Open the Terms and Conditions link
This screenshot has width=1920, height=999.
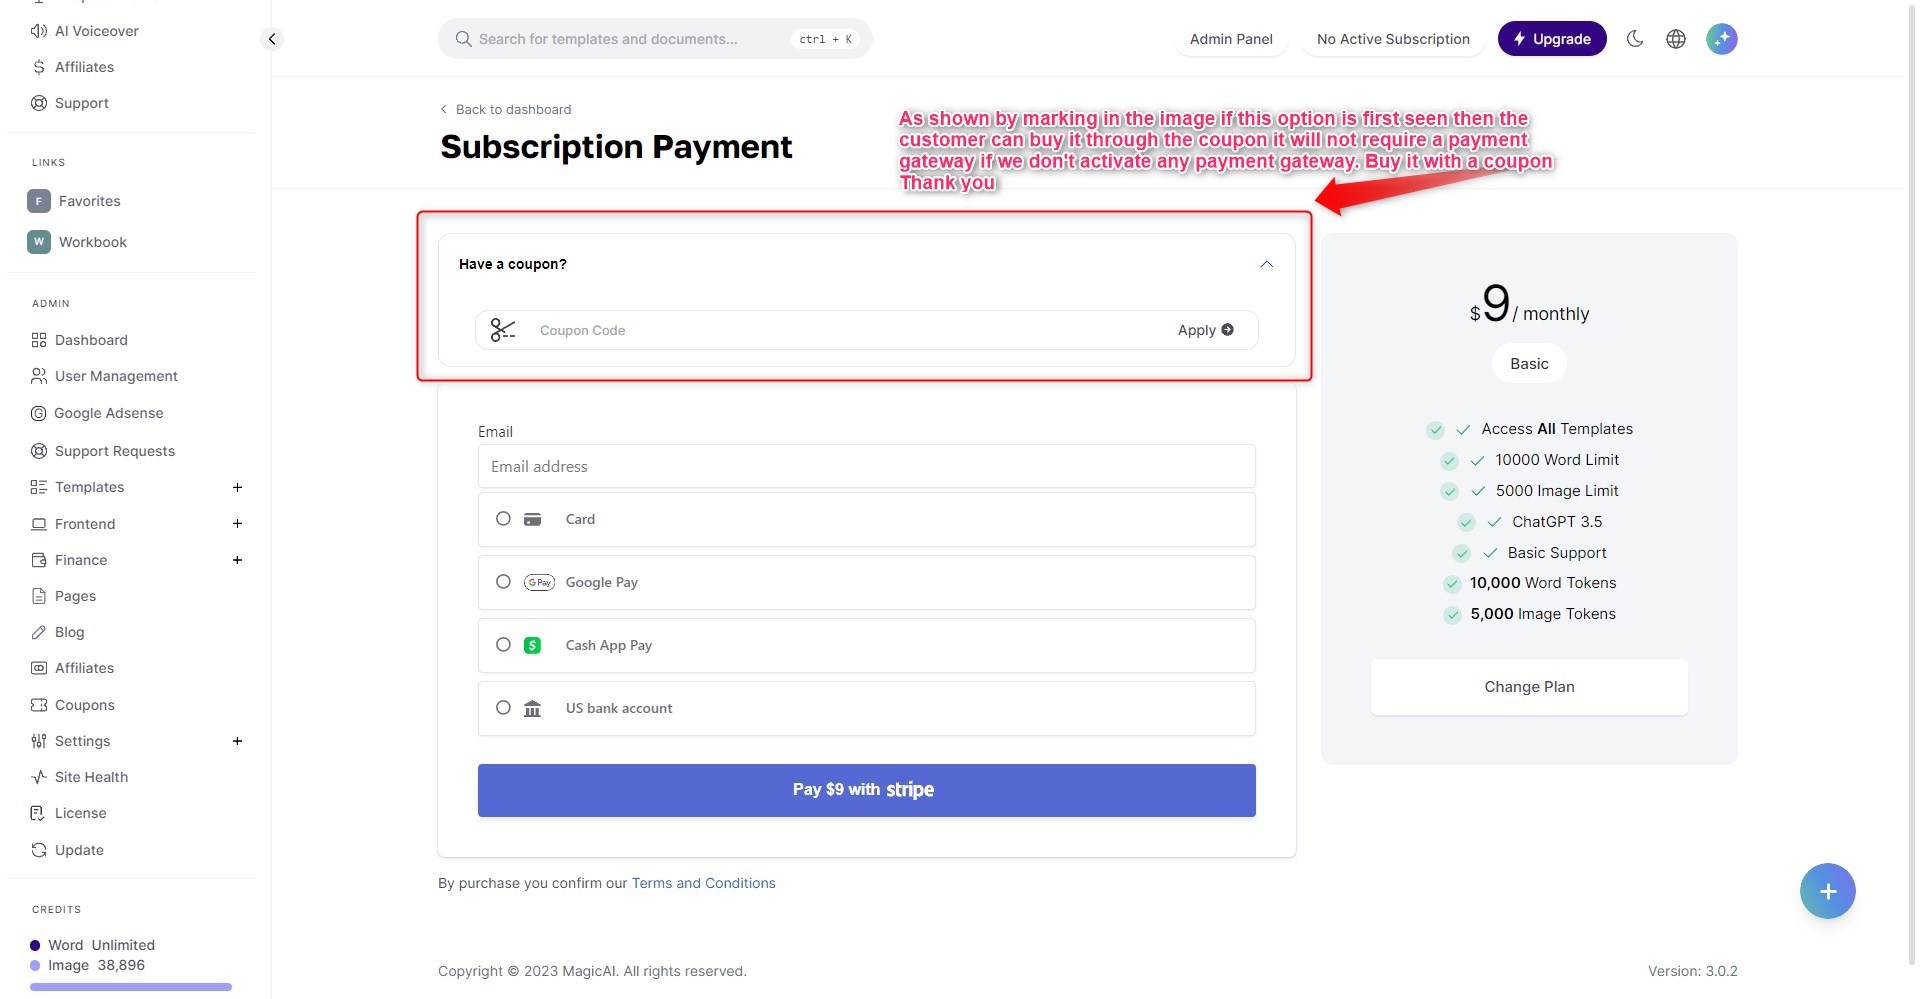703,883
